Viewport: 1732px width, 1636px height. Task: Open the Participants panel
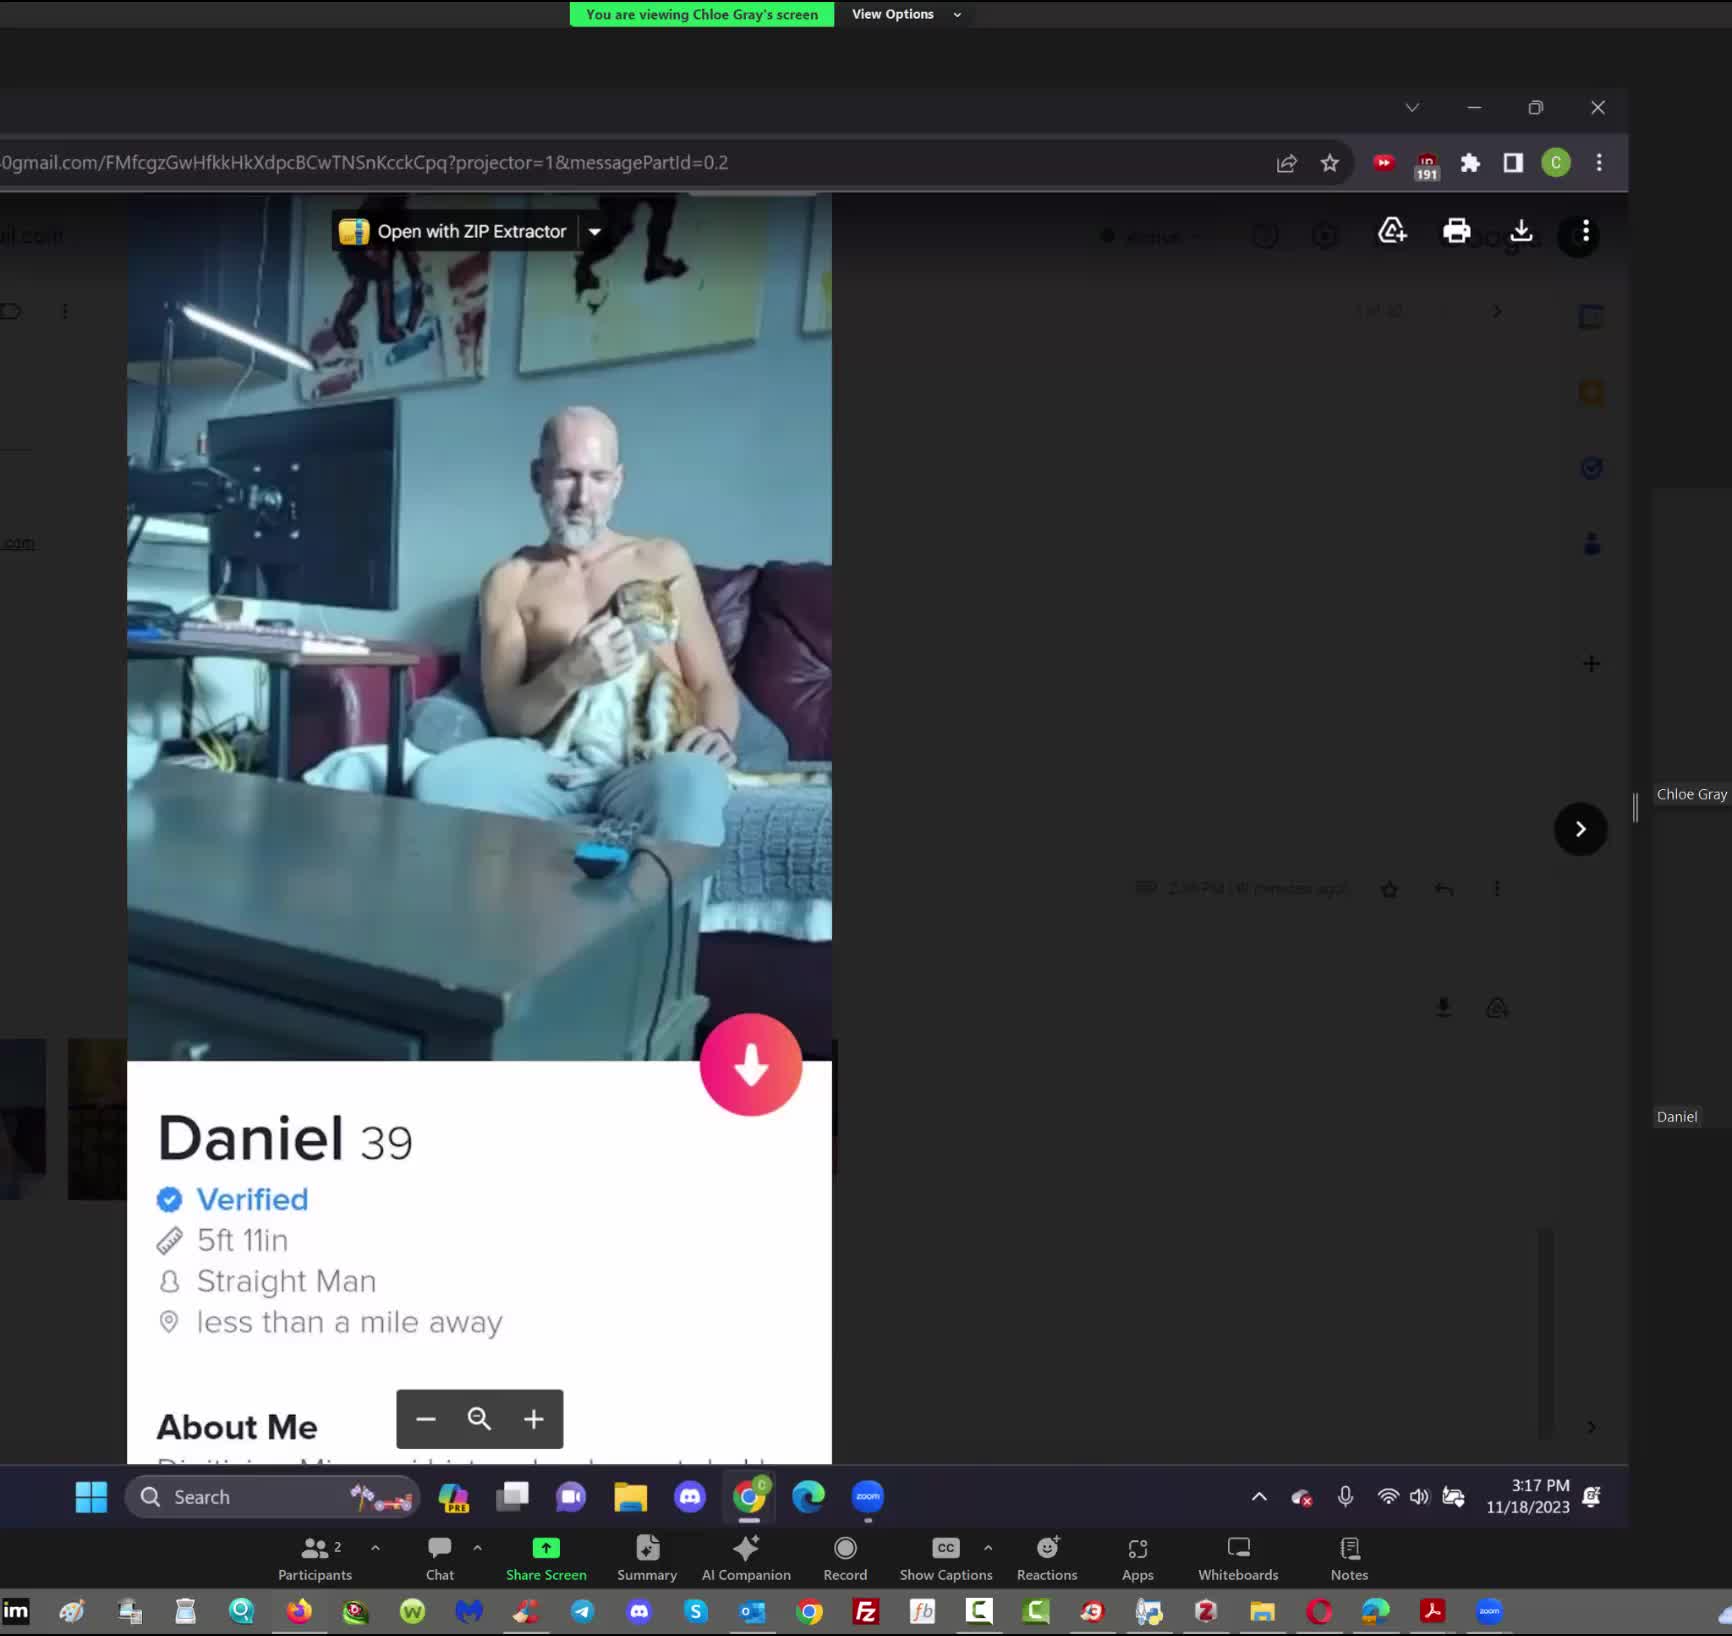point(314,1557)
